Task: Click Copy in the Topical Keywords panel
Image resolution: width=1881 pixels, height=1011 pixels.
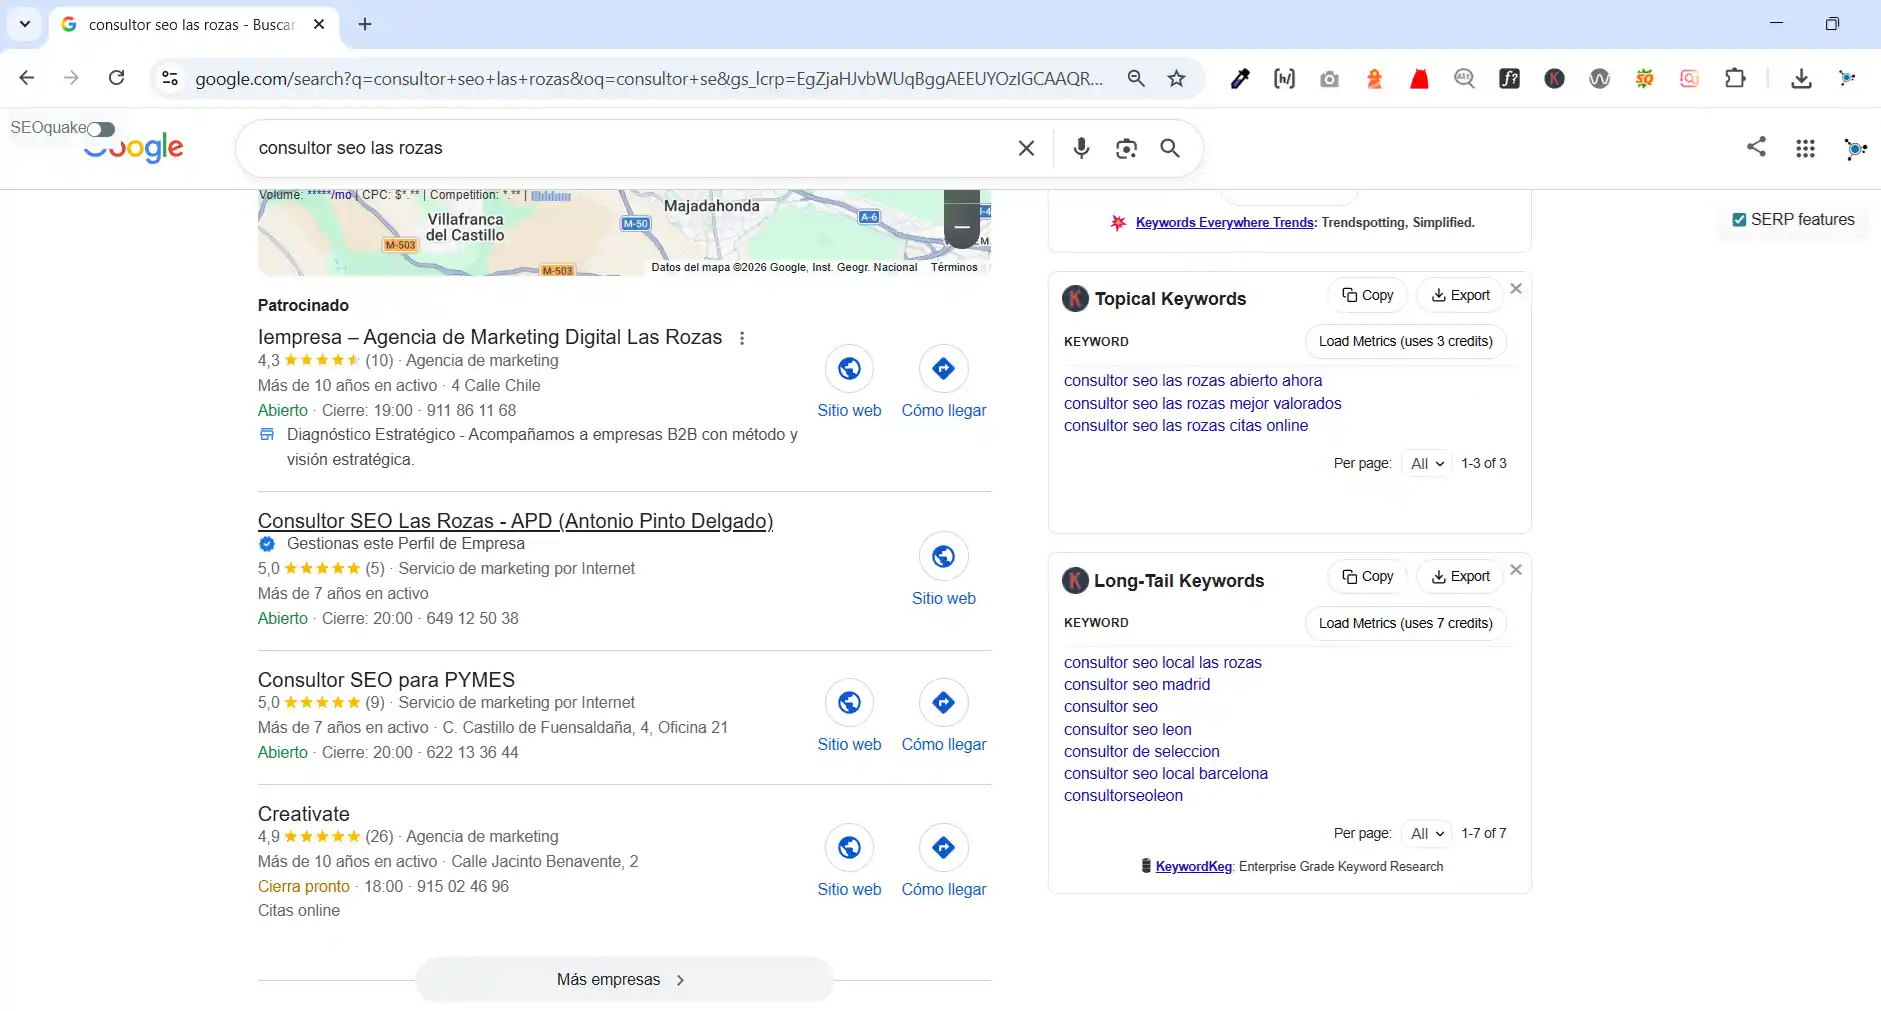Action: 1369,294
